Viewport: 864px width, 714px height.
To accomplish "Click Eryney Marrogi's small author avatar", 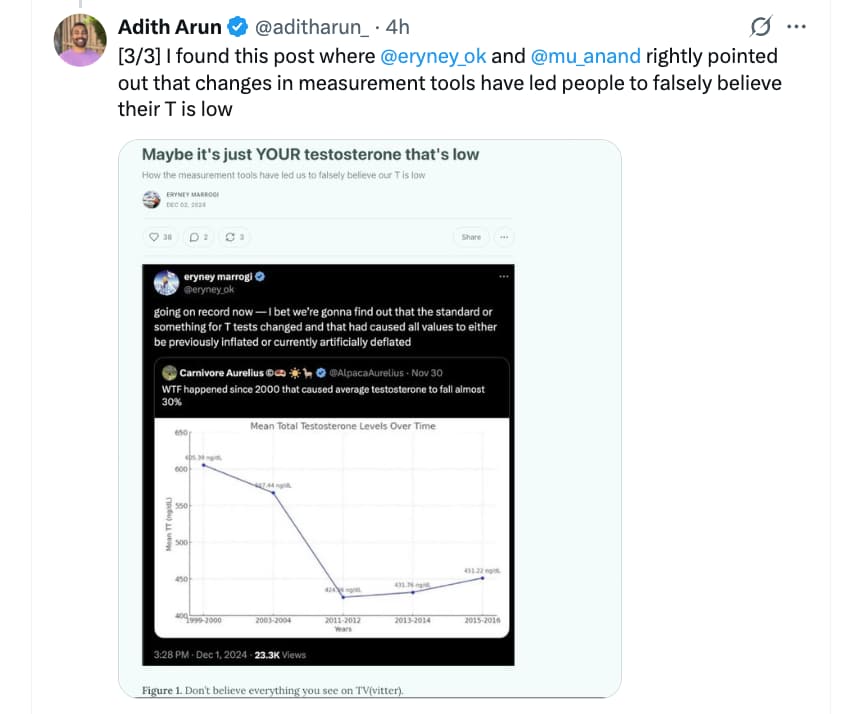I will coord(151,200).
